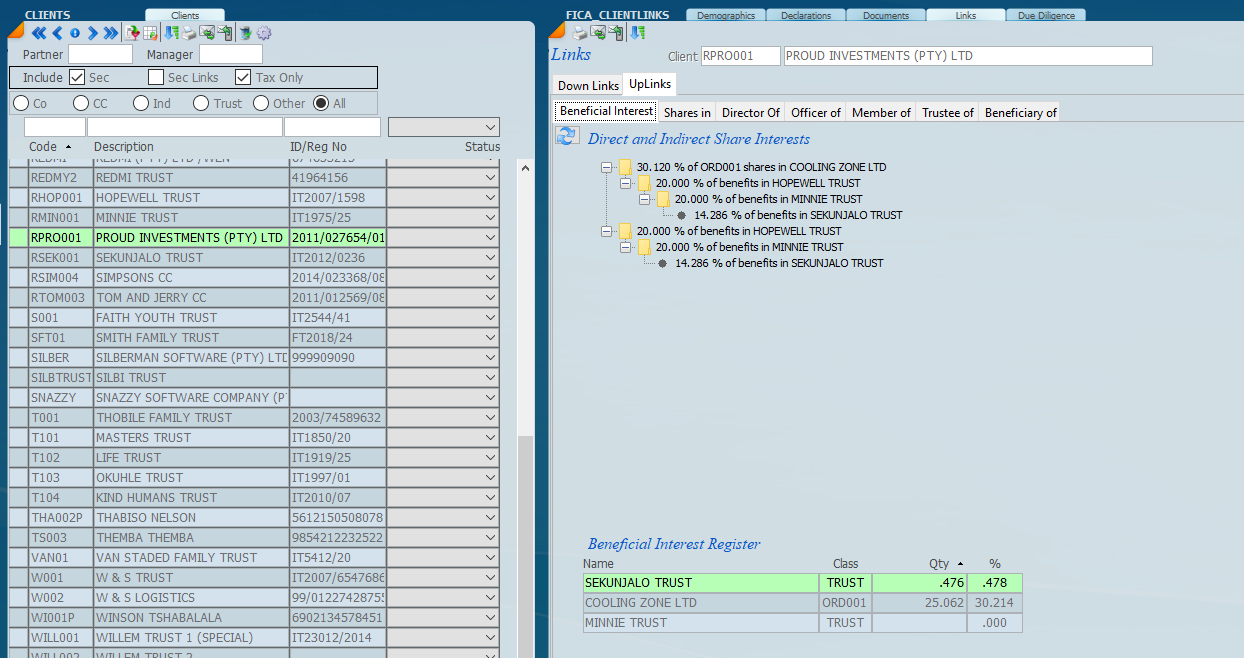Switch to Down Links tab
Screen dimensions: 1244x658
click(588, 85)
